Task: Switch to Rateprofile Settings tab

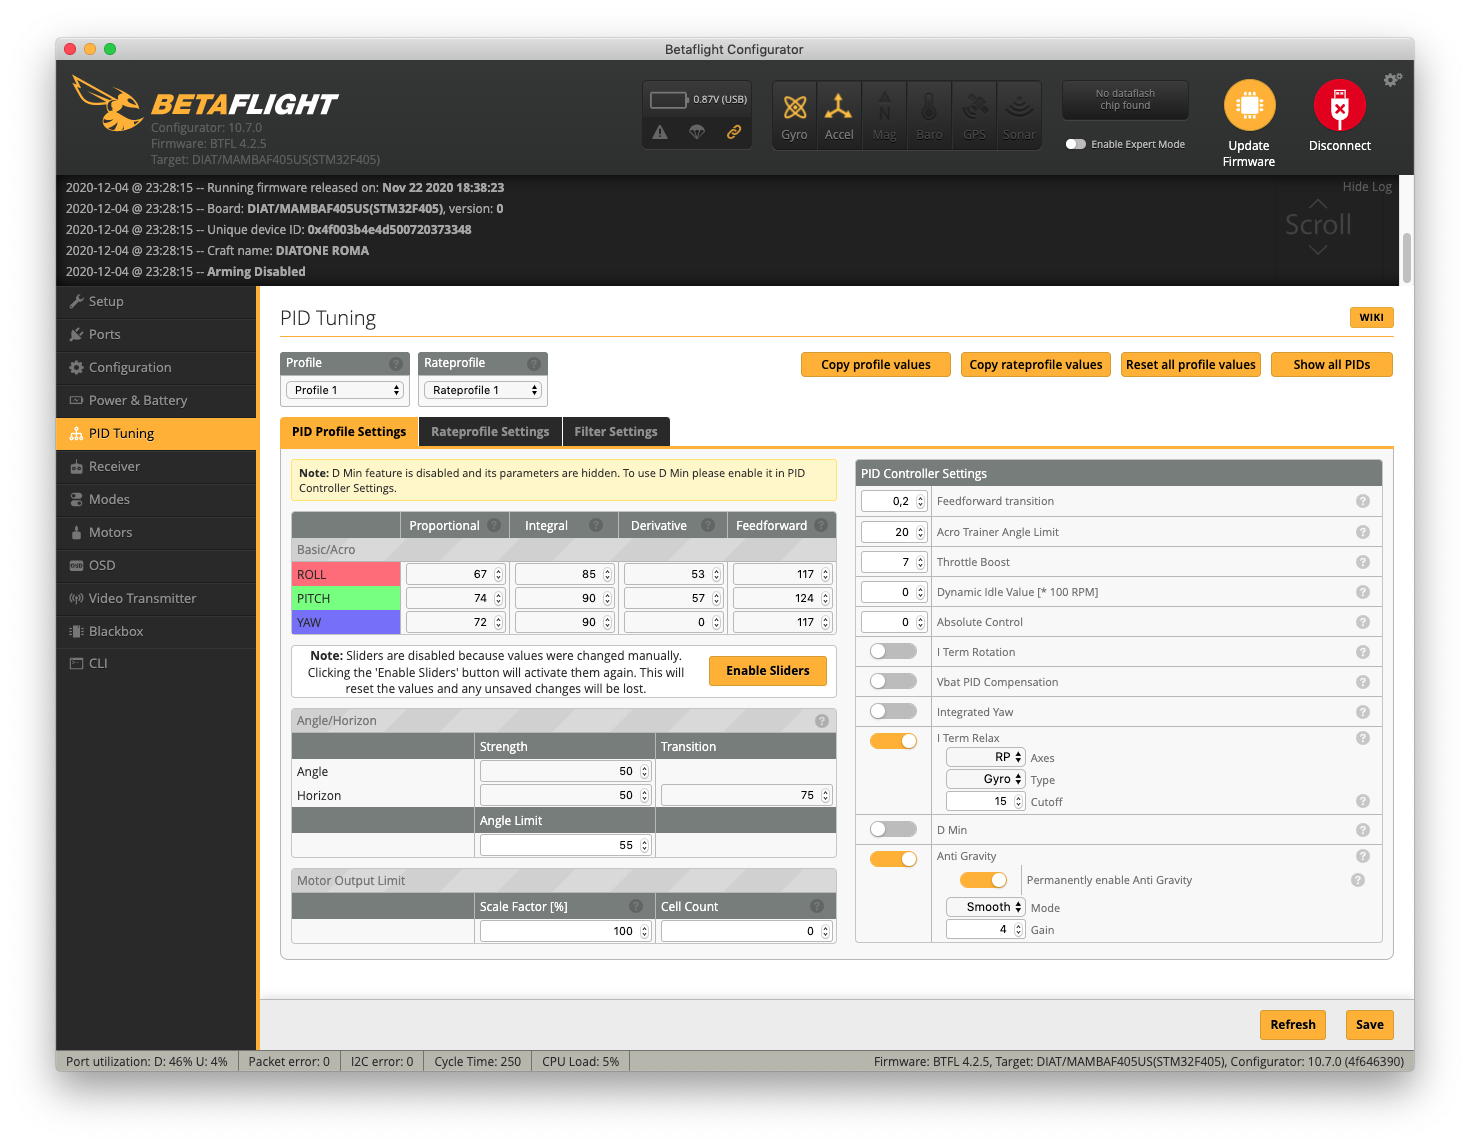Action: click(490, 432)
